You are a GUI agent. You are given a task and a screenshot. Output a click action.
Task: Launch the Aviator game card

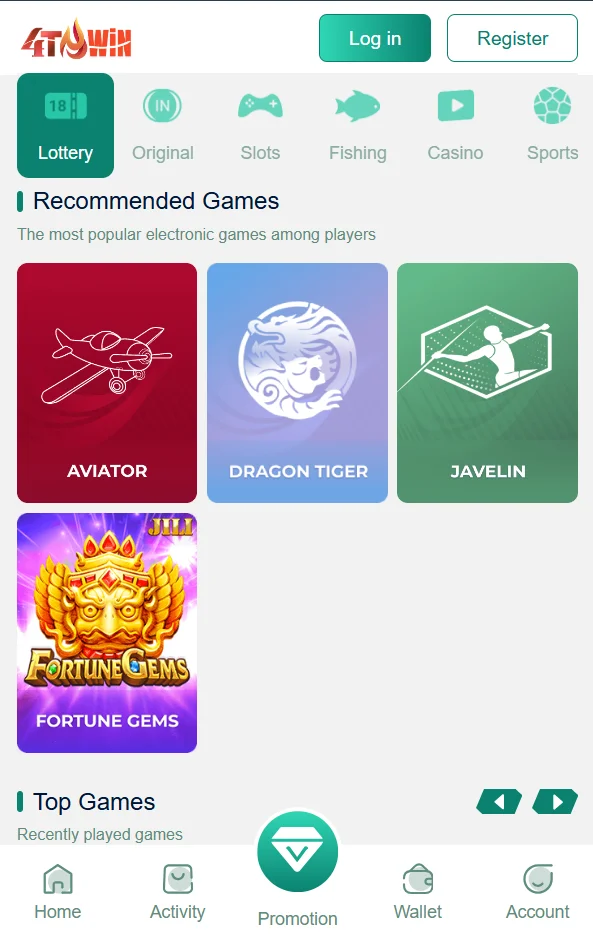point(107,383)
